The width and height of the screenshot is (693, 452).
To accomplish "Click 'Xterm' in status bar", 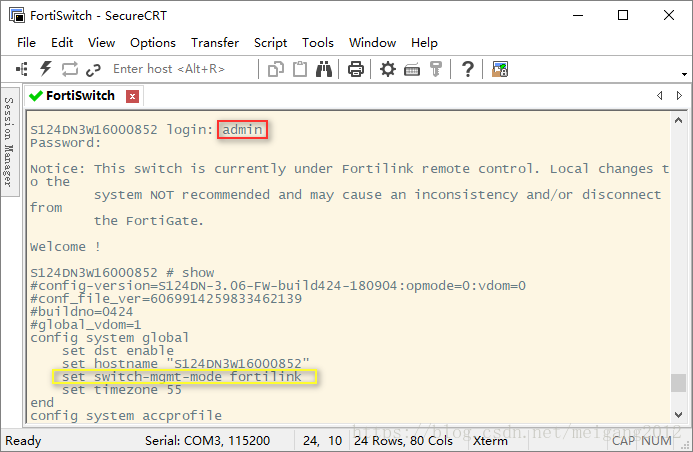I will tap(490, 441).
